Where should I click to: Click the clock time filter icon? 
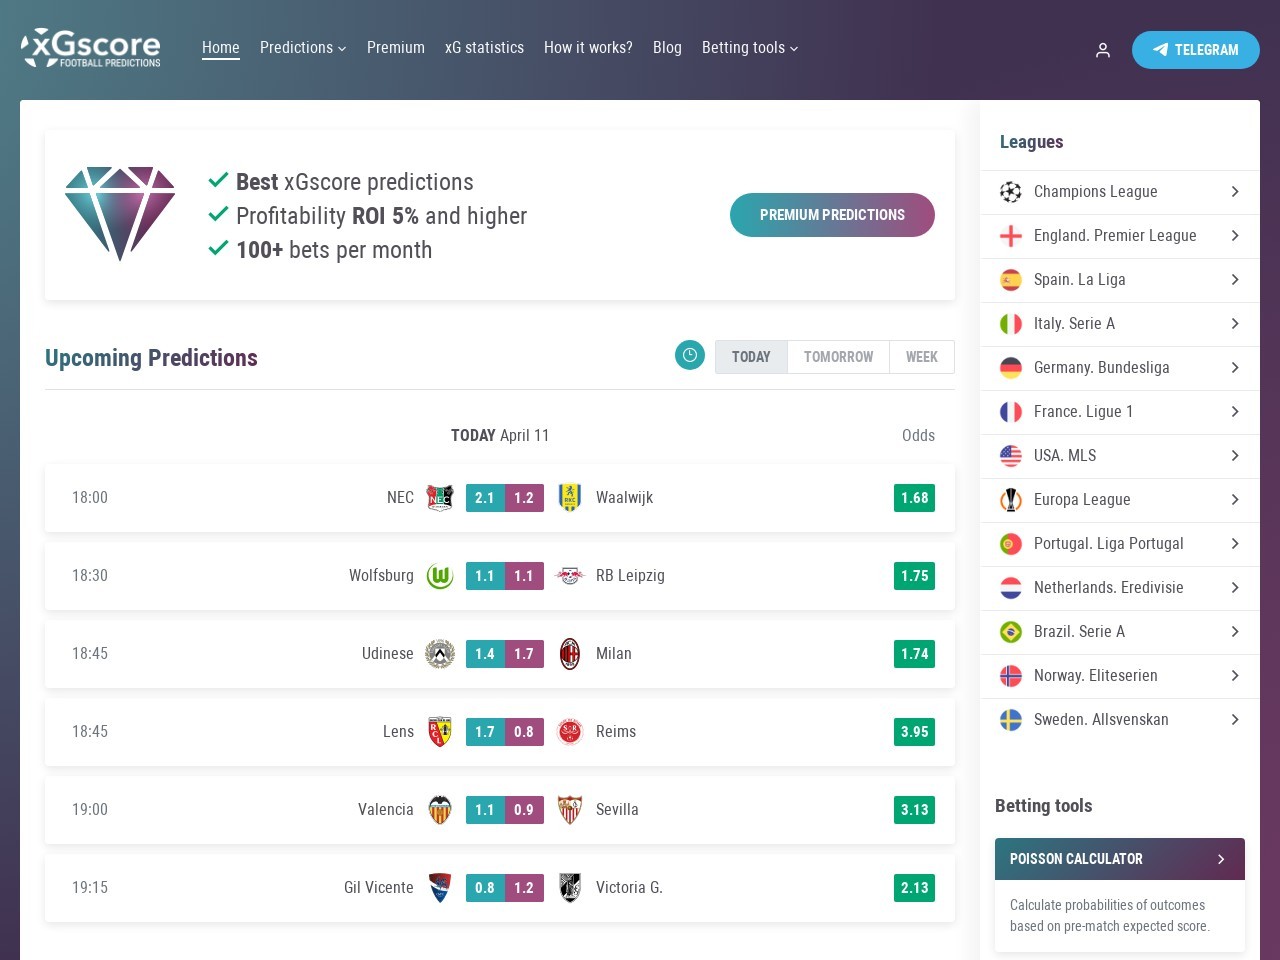point(690,355)
